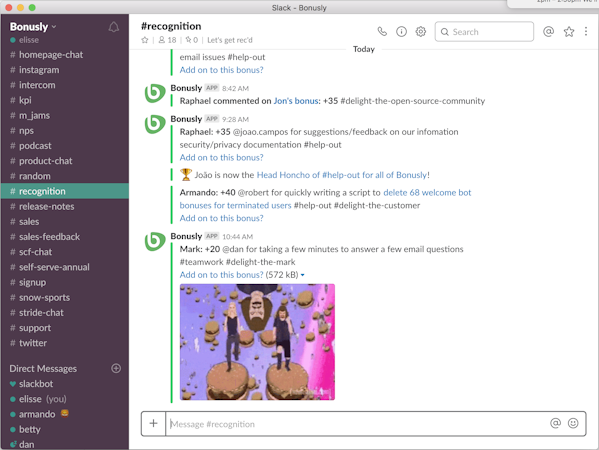View pinned items count icon

coord(192,40)
